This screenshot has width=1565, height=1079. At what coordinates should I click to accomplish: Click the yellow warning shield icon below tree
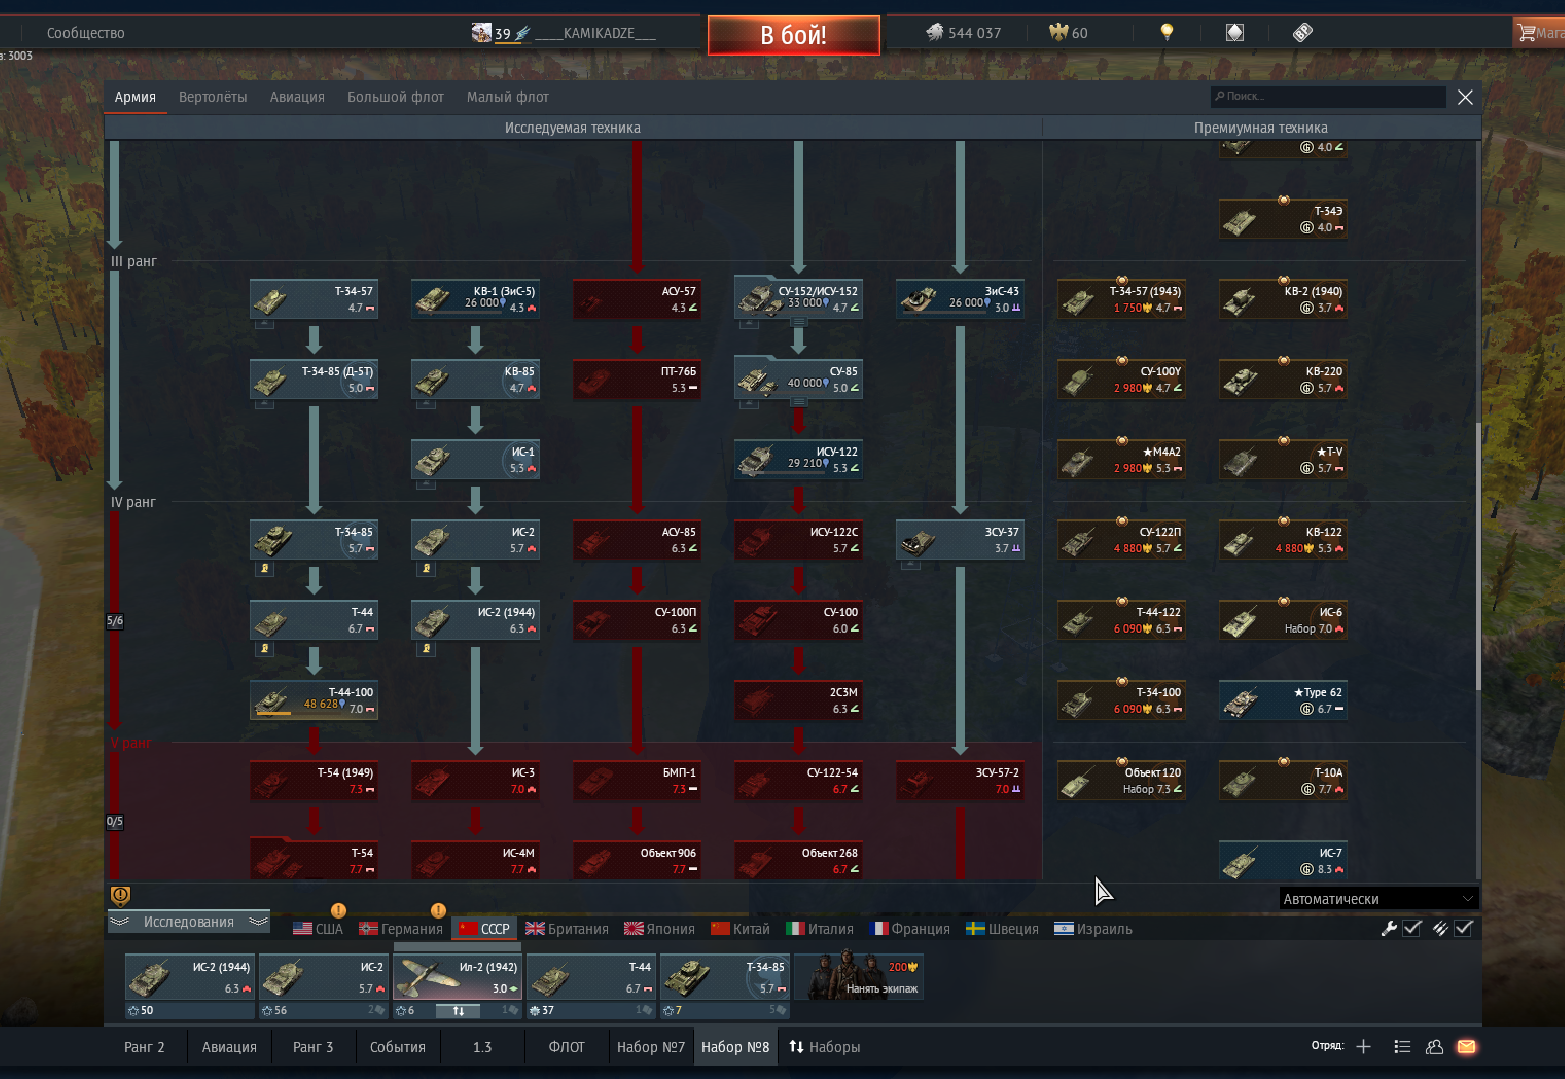pos(120,895)
